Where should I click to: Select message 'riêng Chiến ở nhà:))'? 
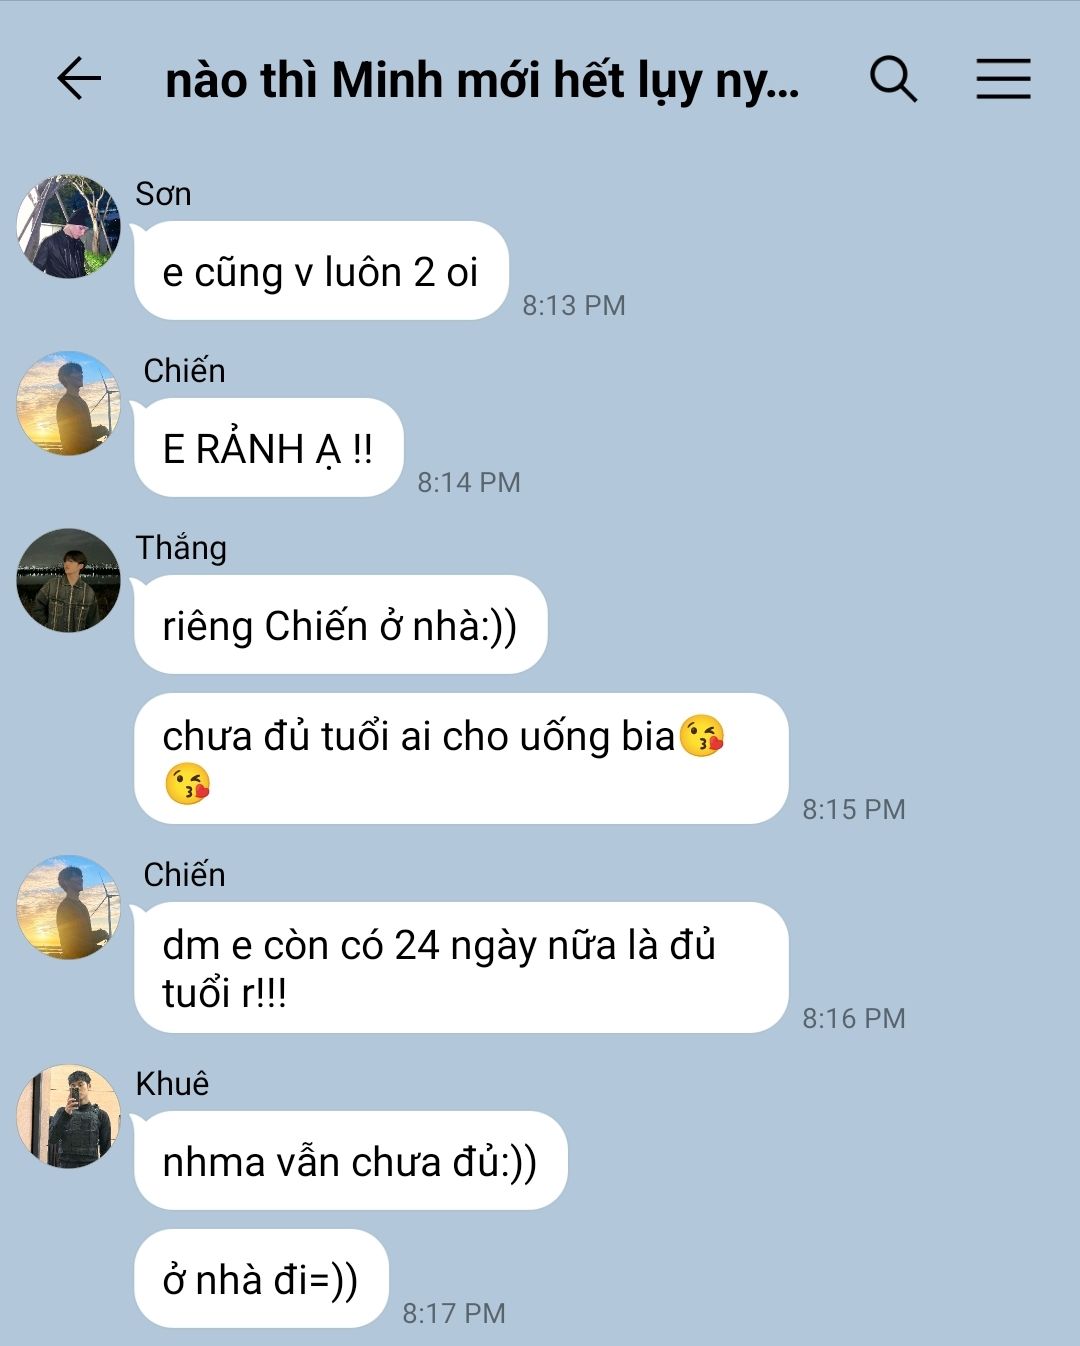click(340, 625)
